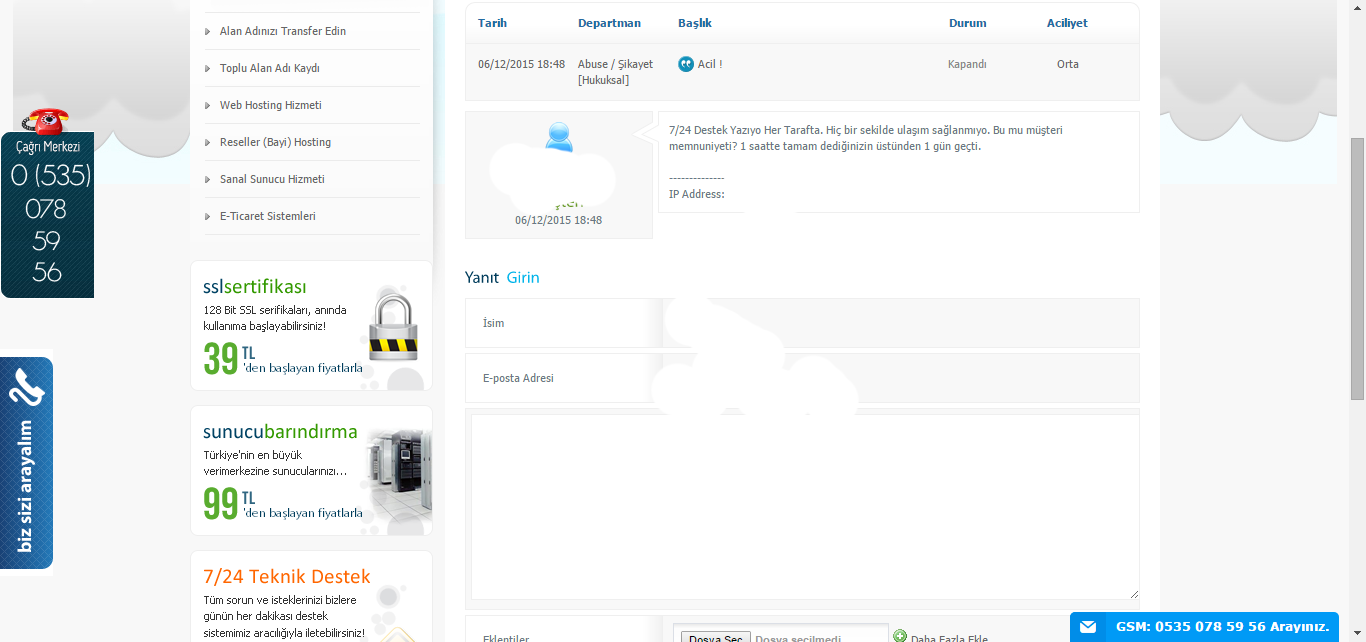Click the Aciliyet column header
This screenshot has width=1366, height=642.
pyautogui.click(x=1067, y=23)
